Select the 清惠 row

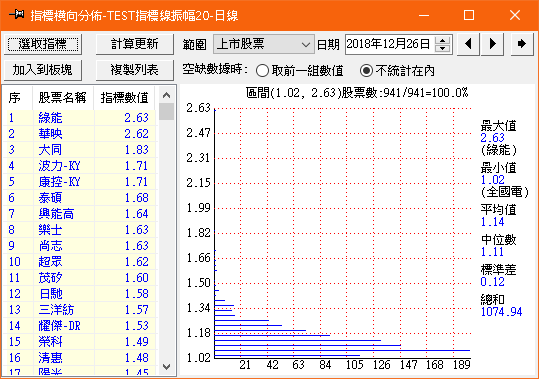pos(79,358)
